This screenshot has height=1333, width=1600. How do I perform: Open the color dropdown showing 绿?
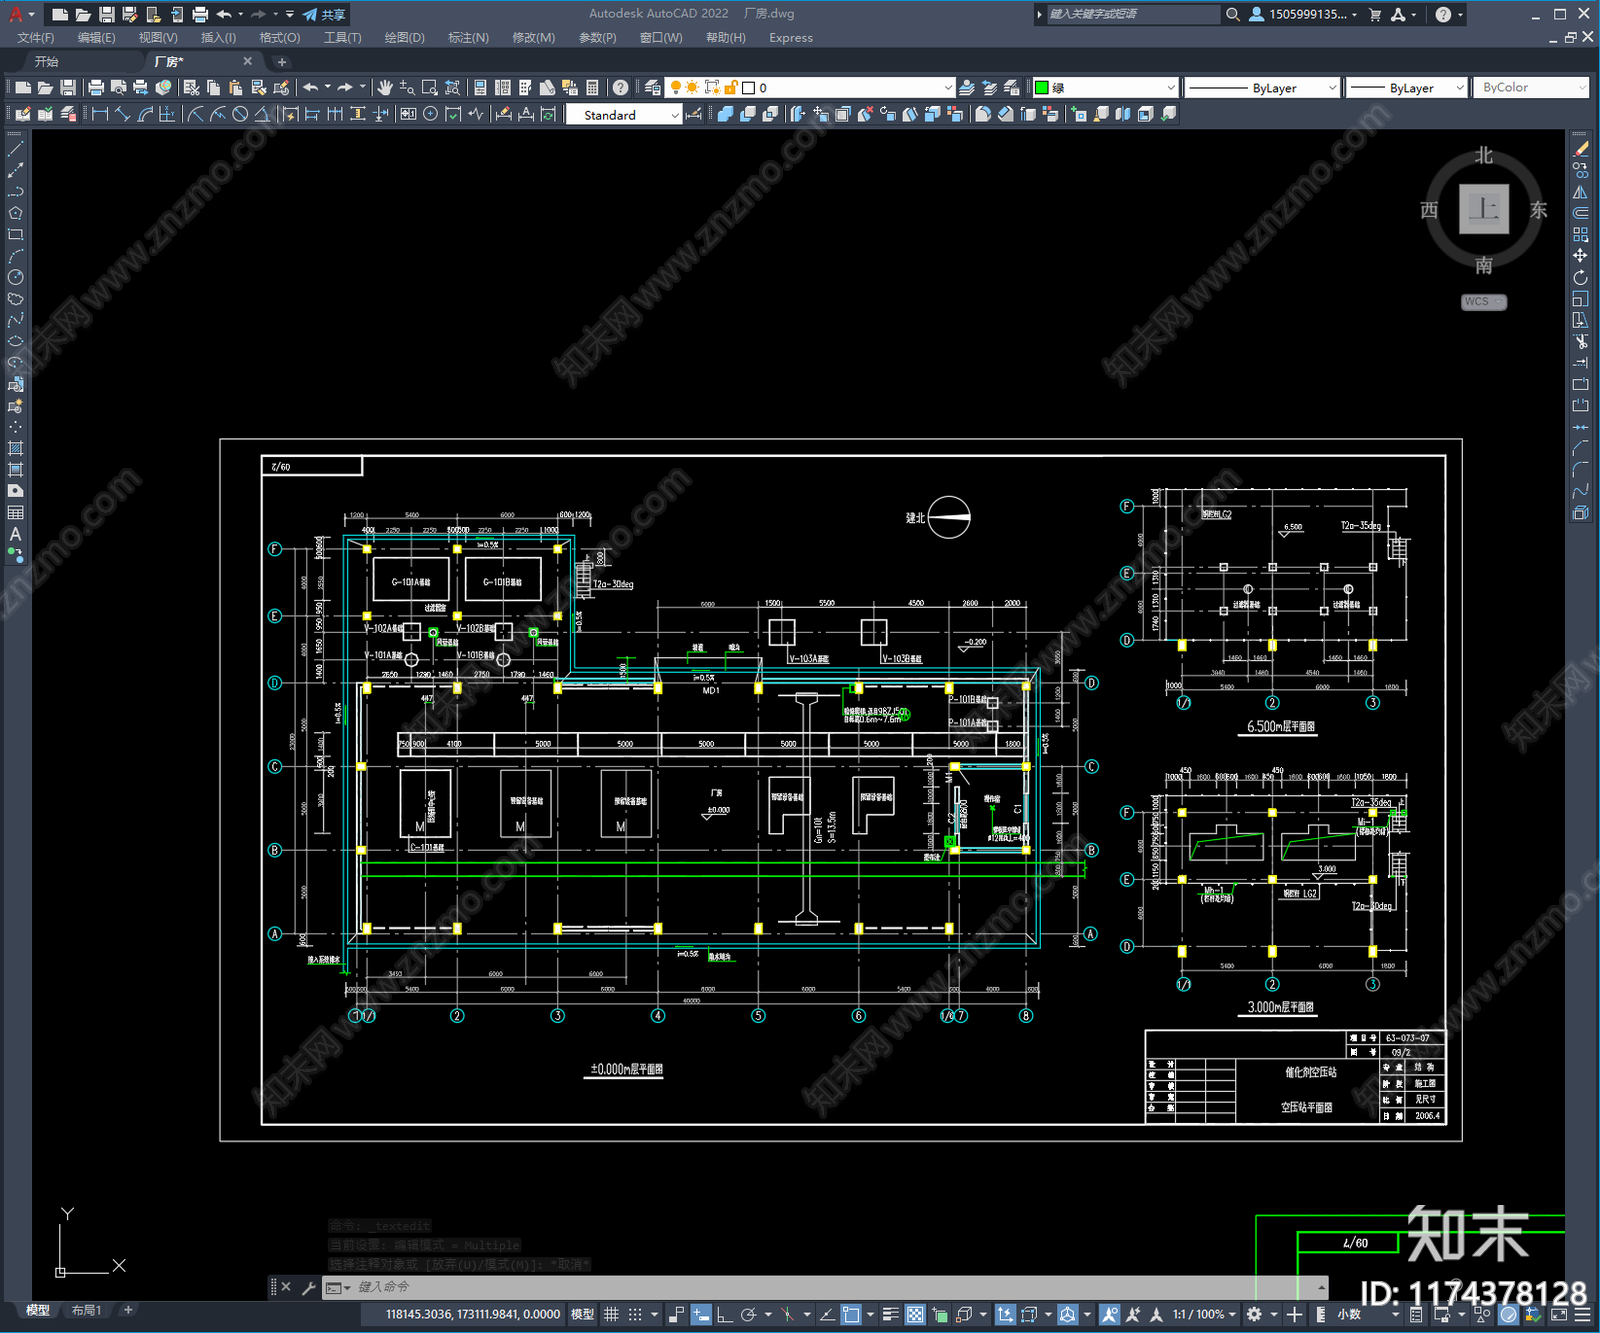click(1105, 88)
